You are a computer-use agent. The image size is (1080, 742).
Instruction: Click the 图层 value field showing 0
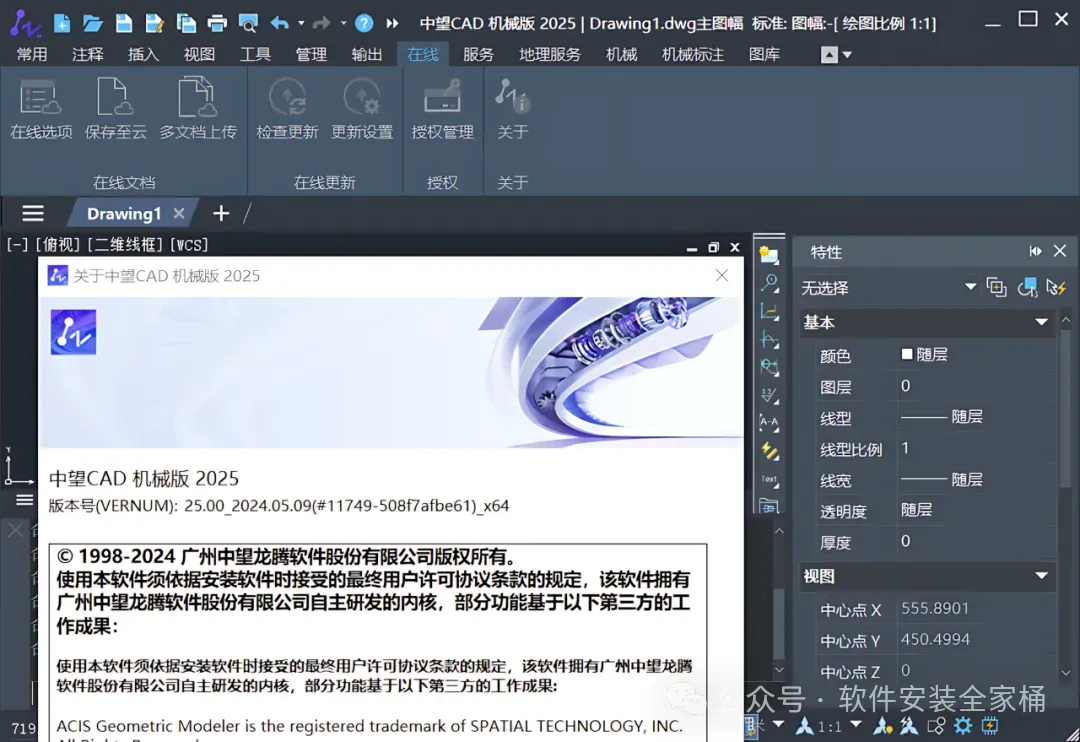pos(975,386)
